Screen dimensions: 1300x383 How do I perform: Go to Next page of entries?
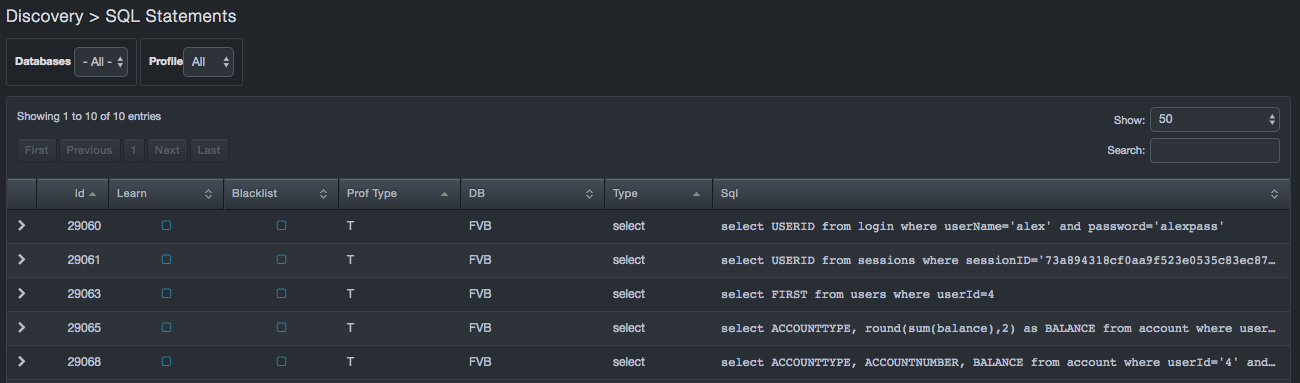click(167, 150)
